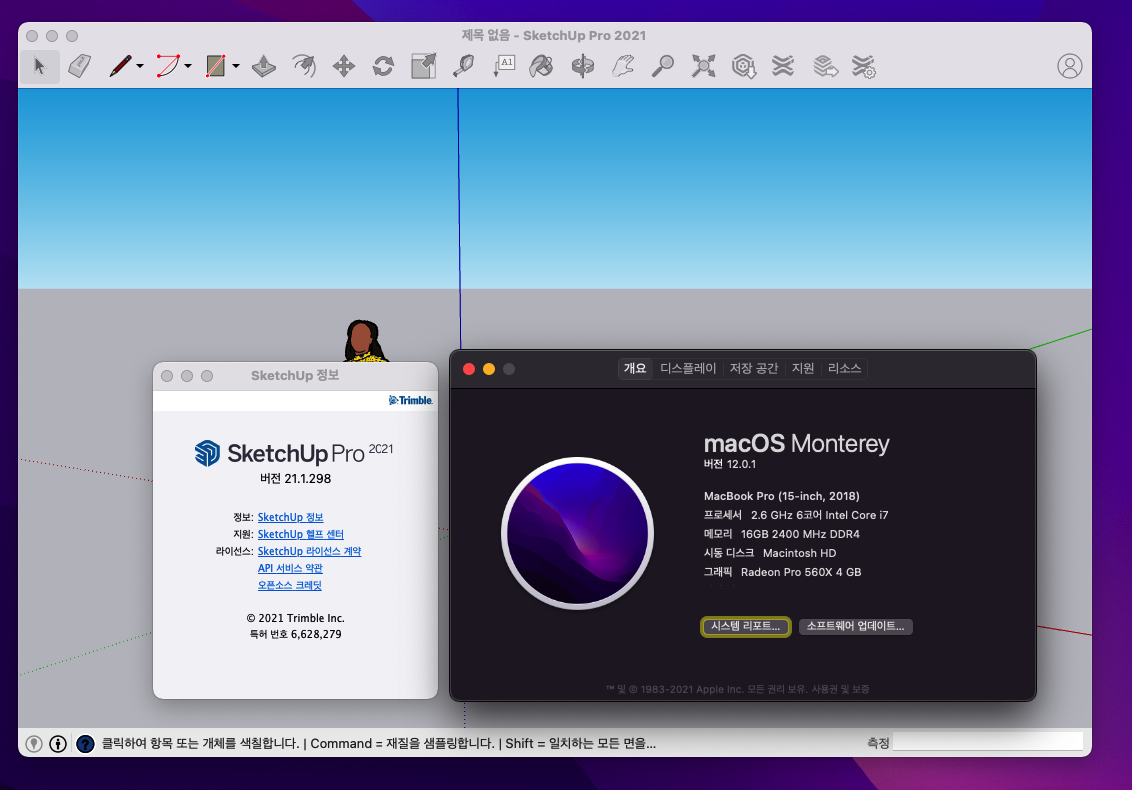Choose the Eraser tool
This screenshot has width=1132, height=790.
pos(79,66)
